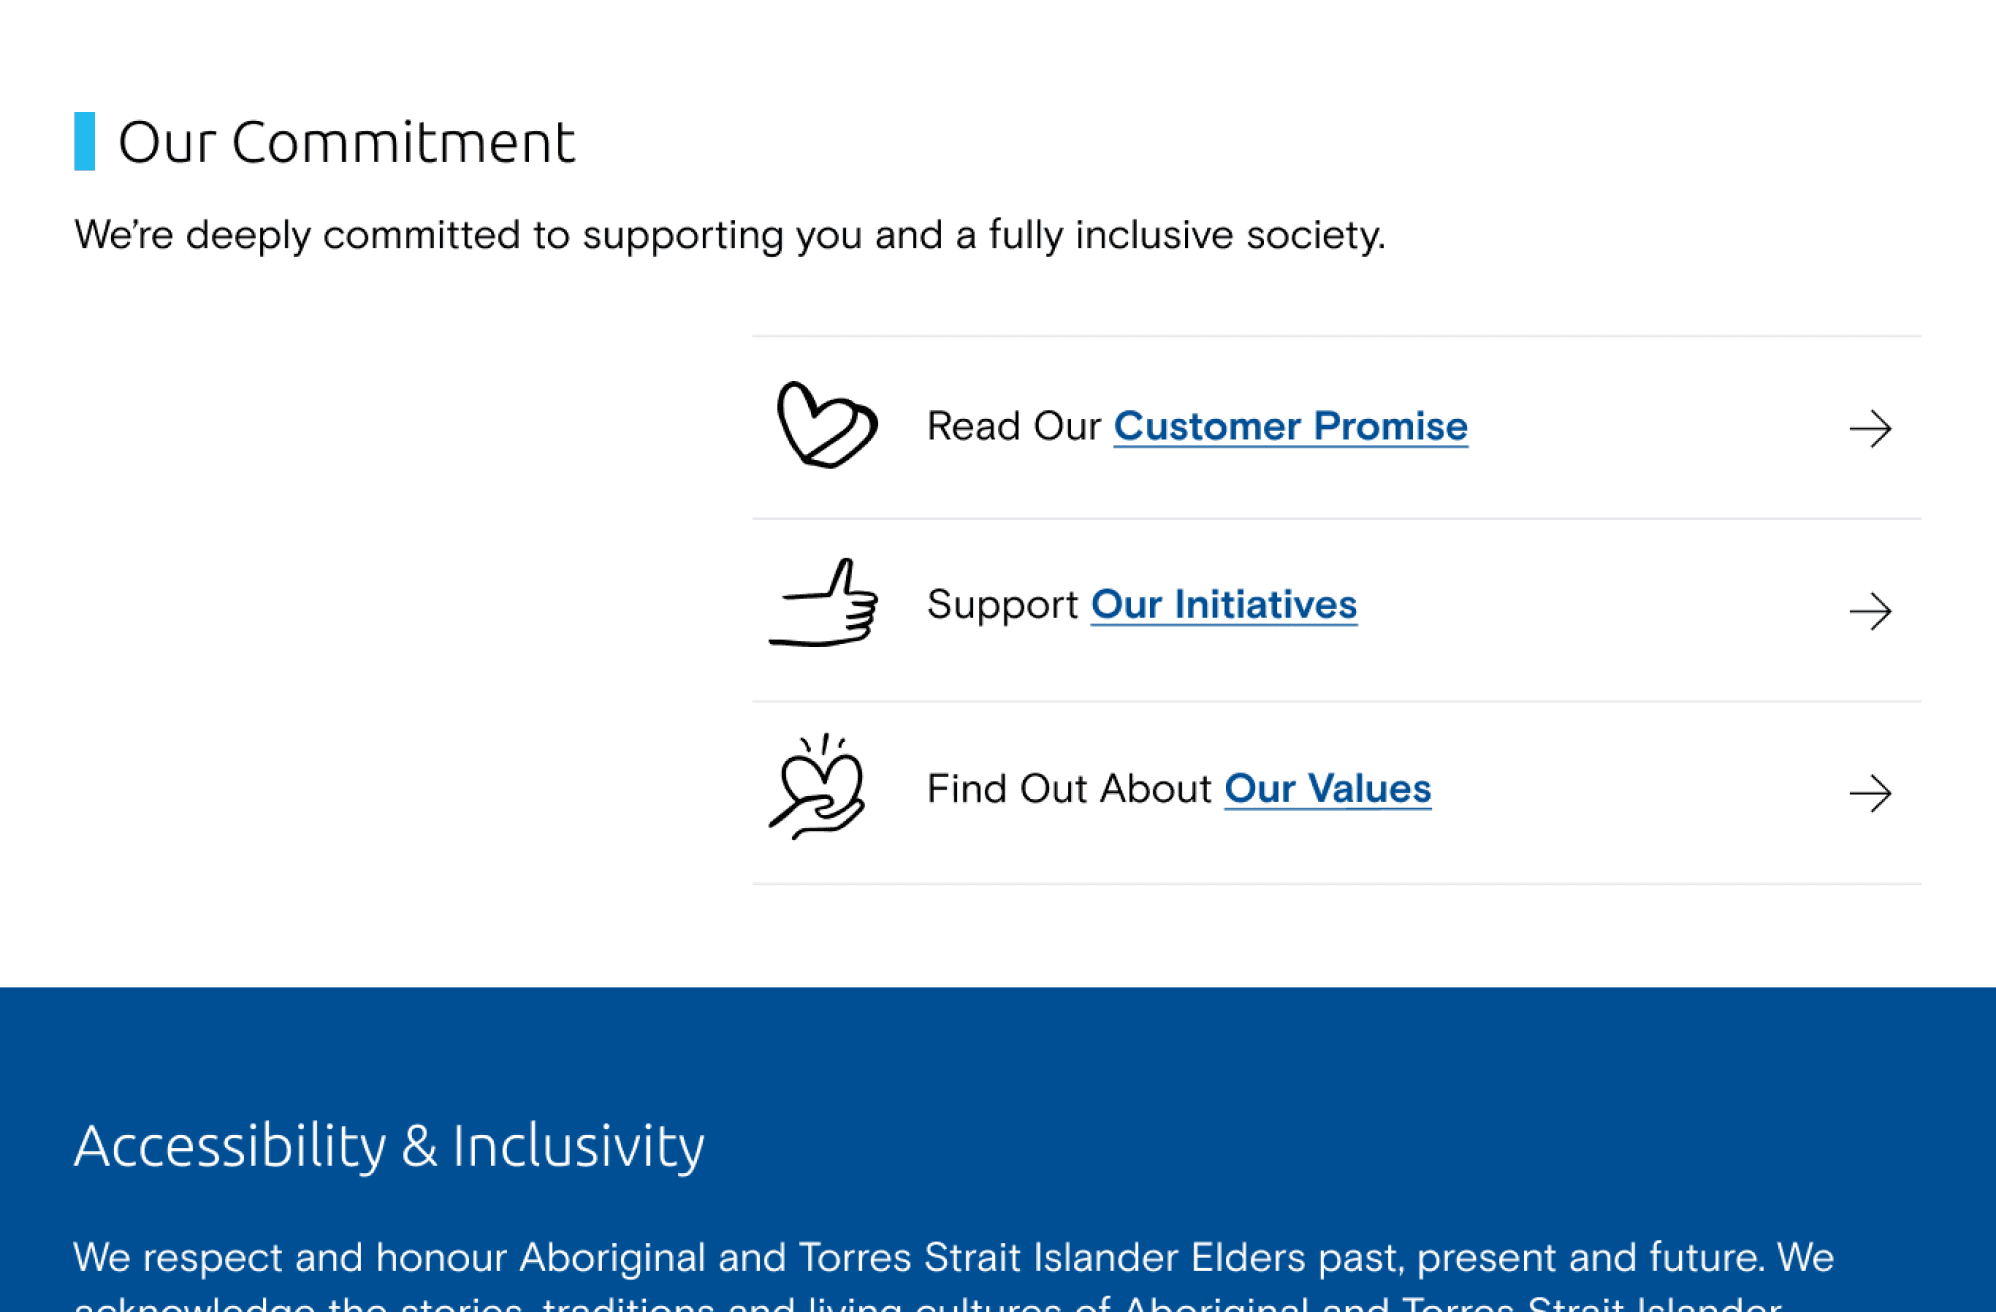This screenshot has width=1996, height=1312.
Task: Click the Accessibility & Inclusivity heading
Action: (x=389, y=1146)
